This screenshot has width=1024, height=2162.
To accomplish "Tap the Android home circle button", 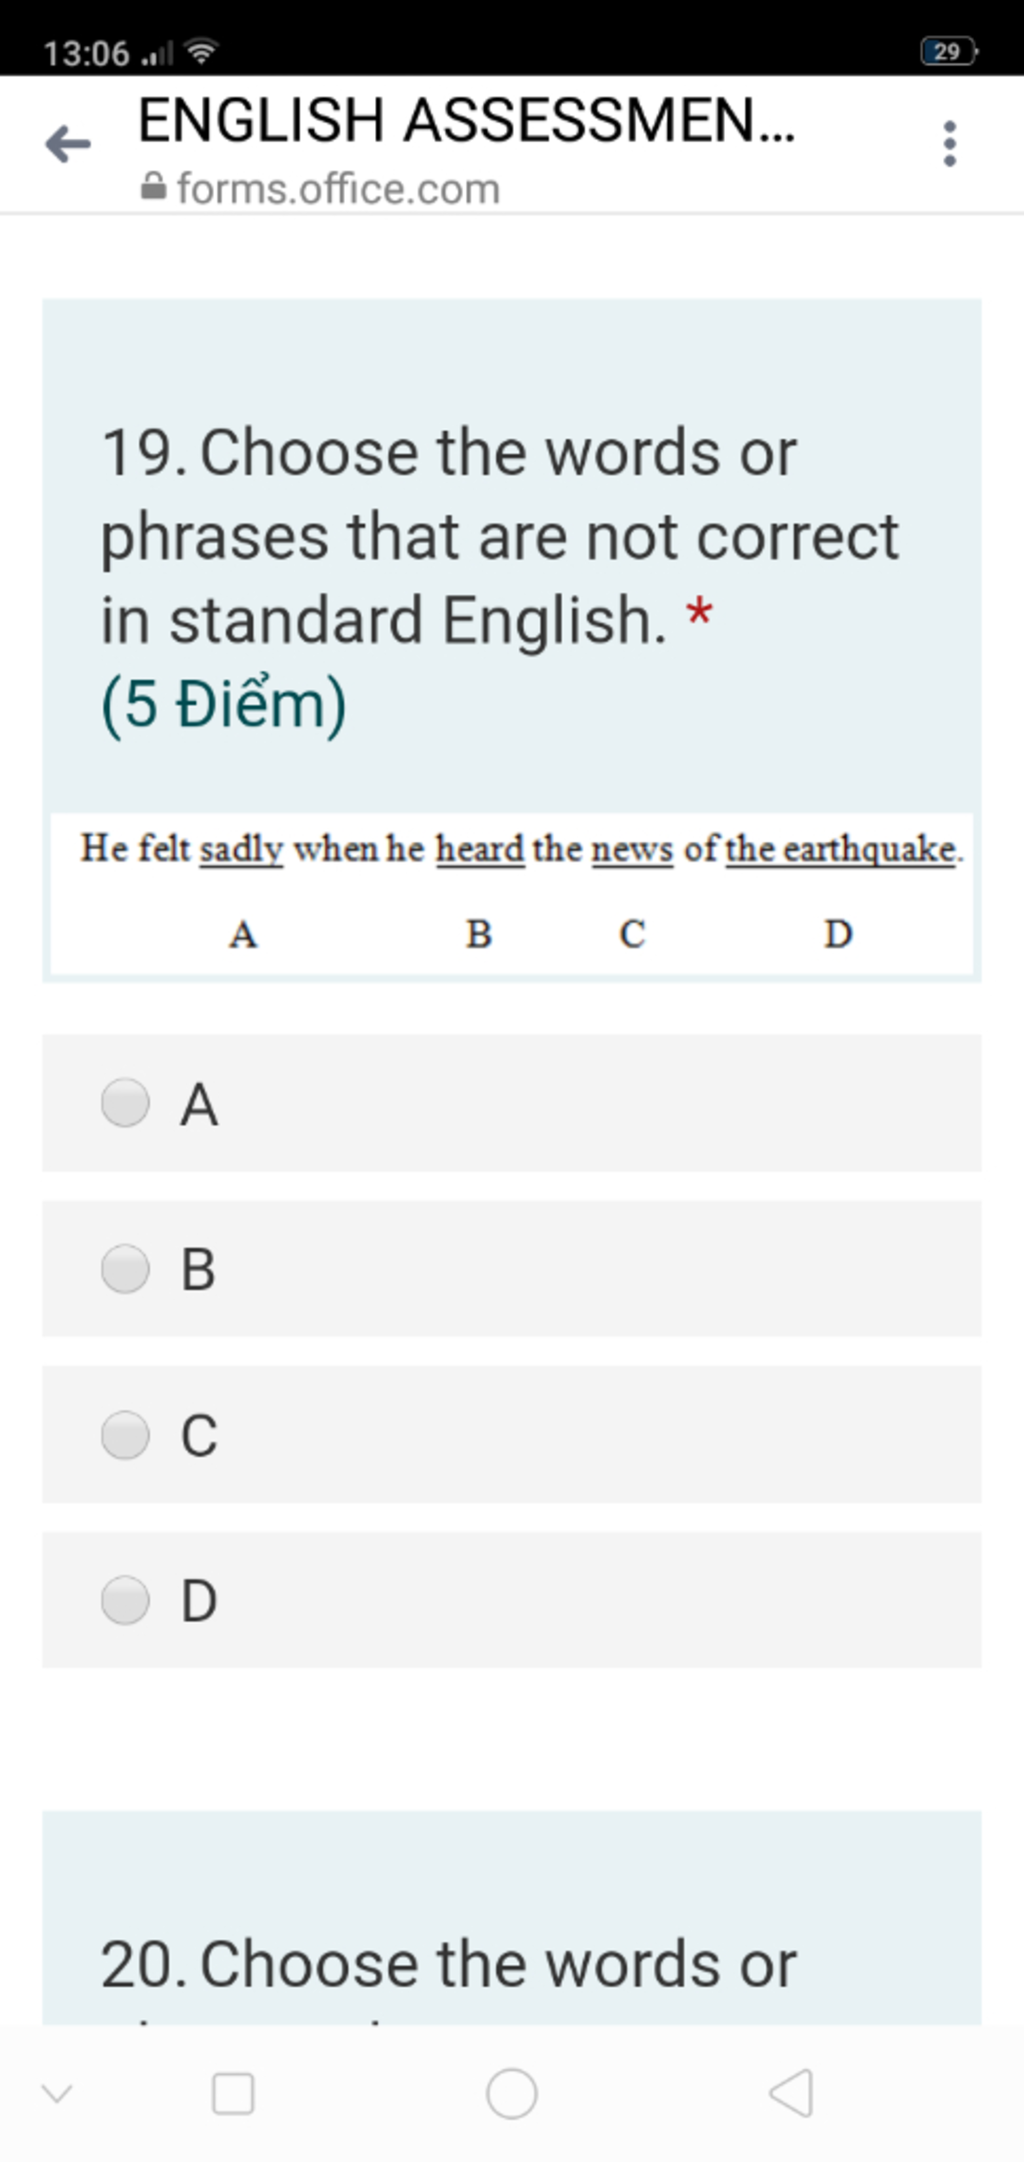I will click(x=512, y=2093).
